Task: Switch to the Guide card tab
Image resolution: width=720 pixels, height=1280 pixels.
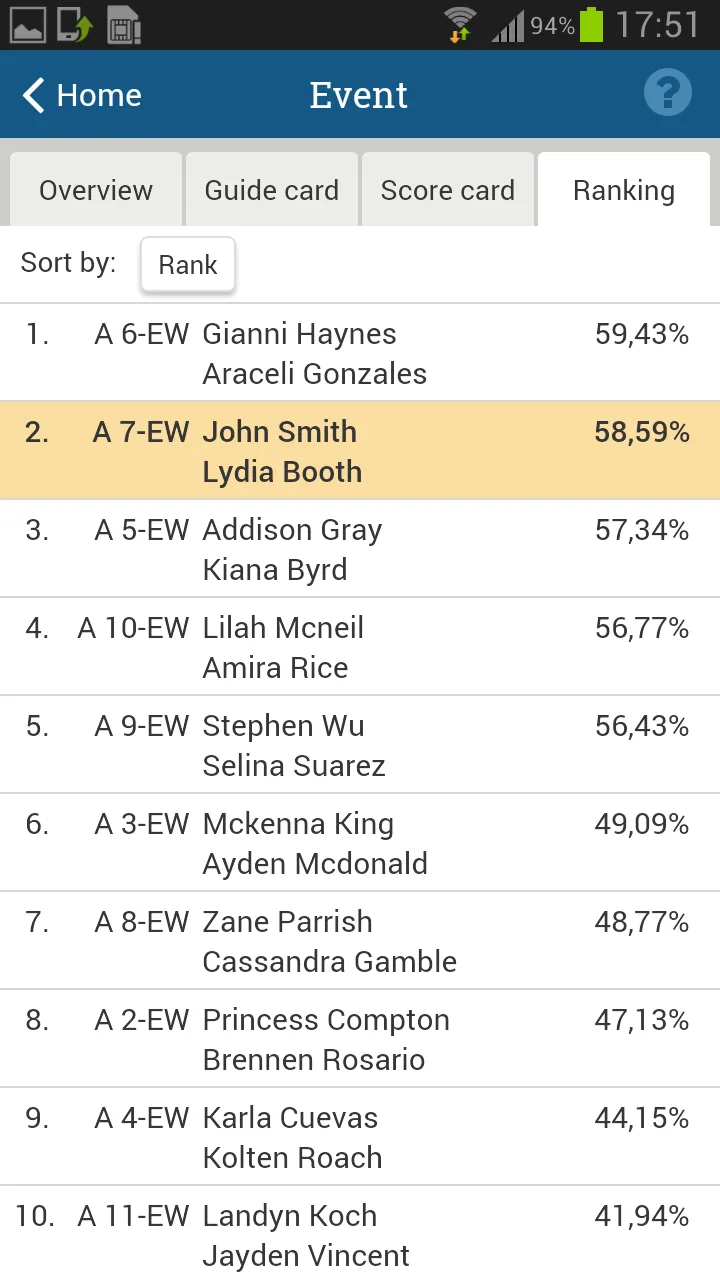Action: 272,190
